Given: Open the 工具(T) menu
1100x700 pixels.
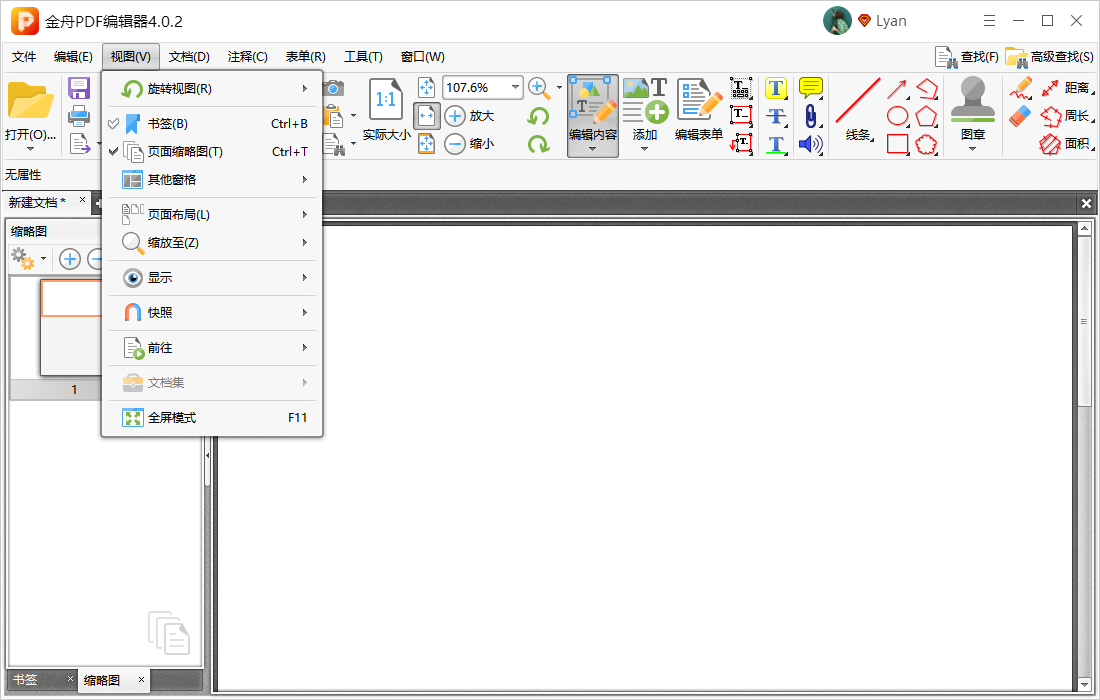Looking at the screenshot, I should click(x=363, y=57).
